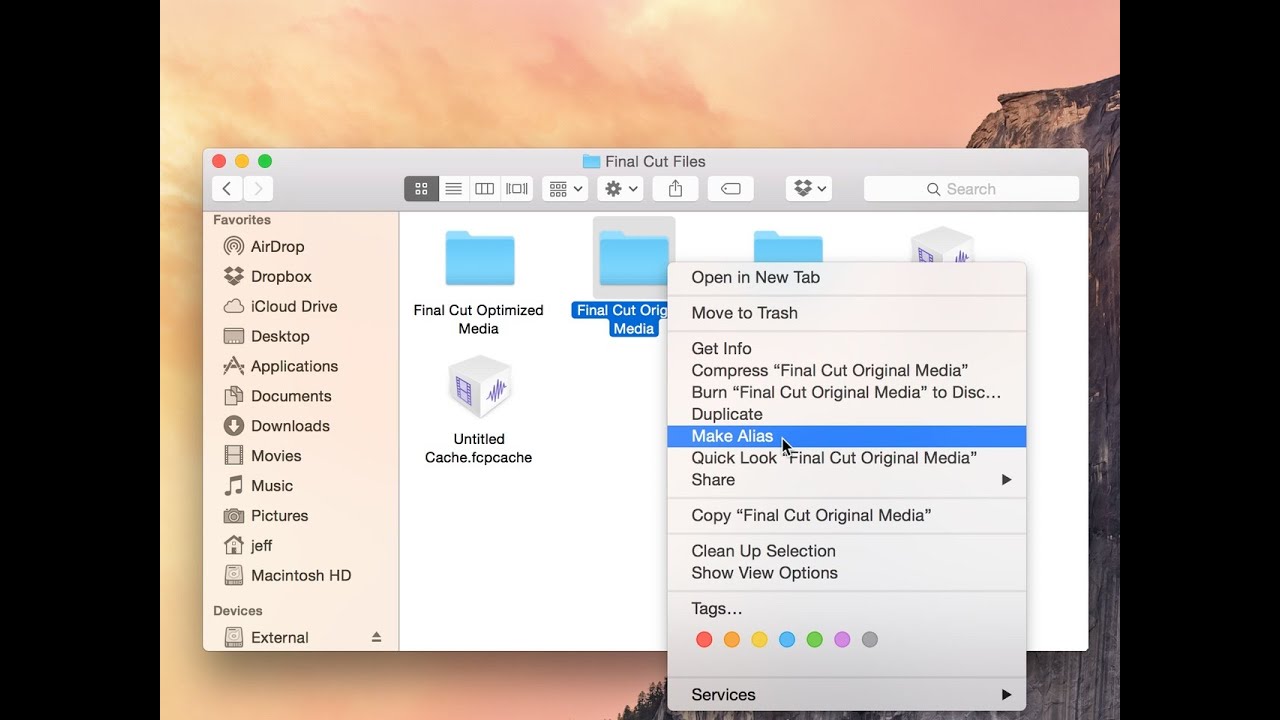
Task: Apply the blue tag color
Action: pyautogui.click(x=787, y=639)
